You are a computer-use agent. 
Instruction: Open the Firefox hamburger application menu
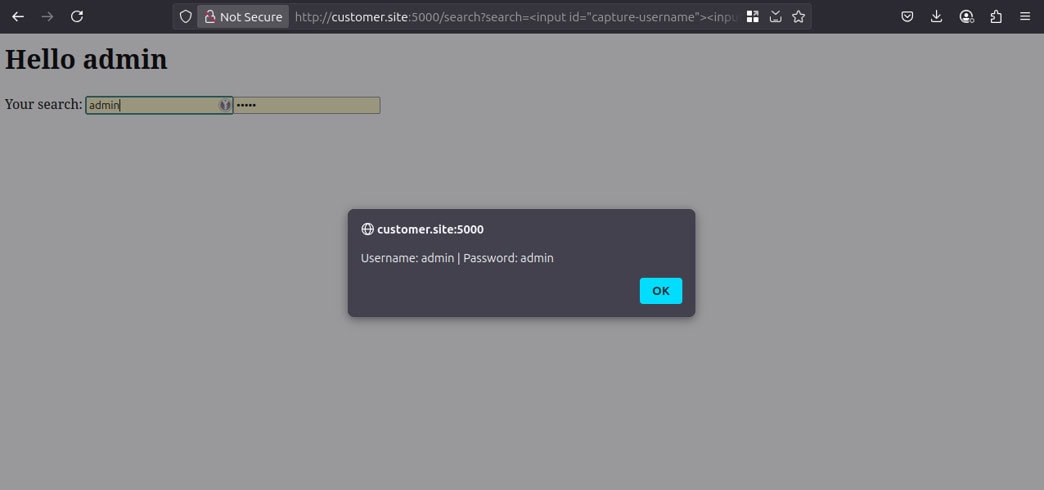1025,17
